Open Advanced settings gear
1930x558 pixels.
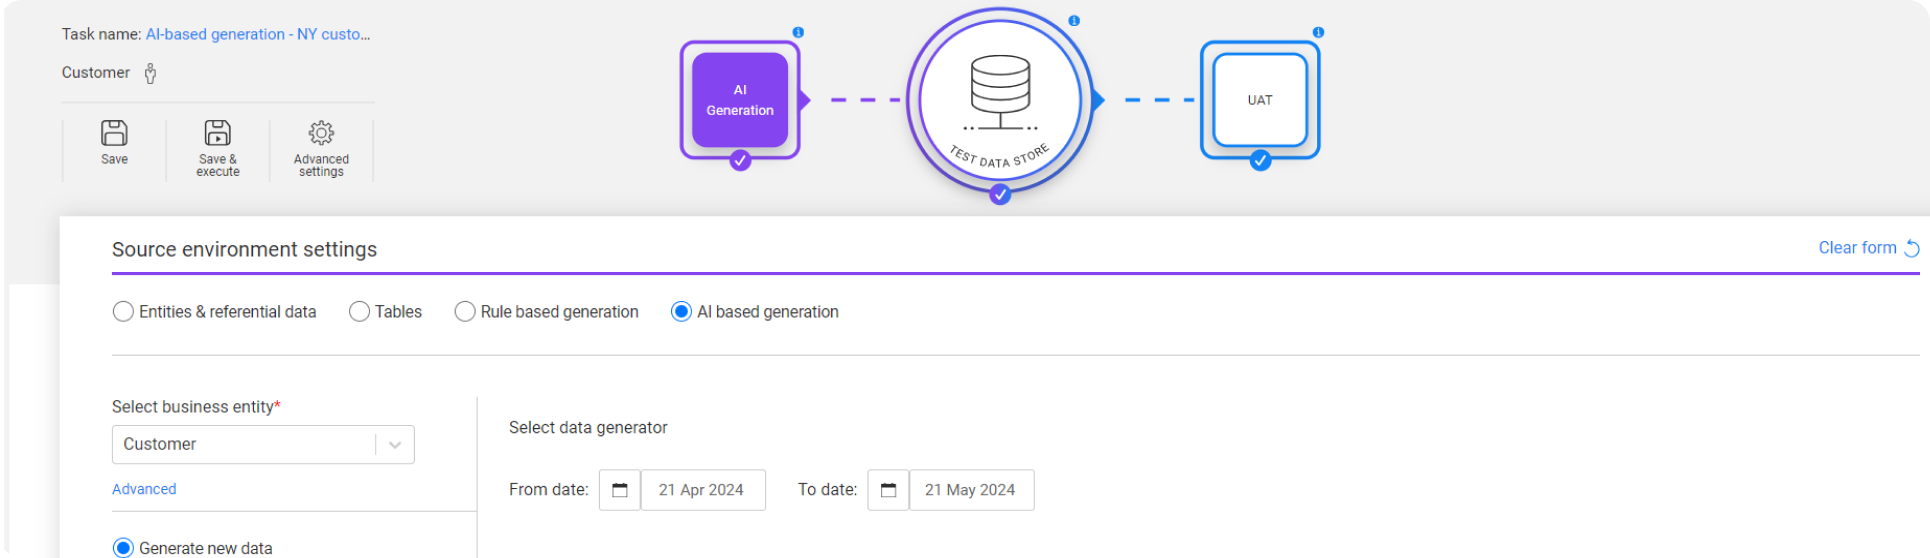pos(321,133)
